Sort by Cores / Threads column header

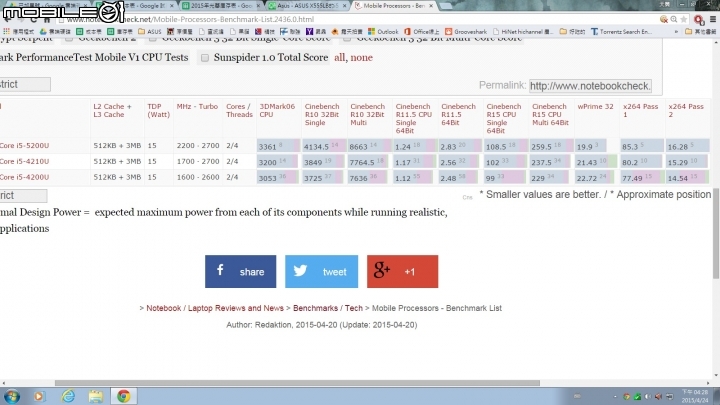(x=239, y=110)
